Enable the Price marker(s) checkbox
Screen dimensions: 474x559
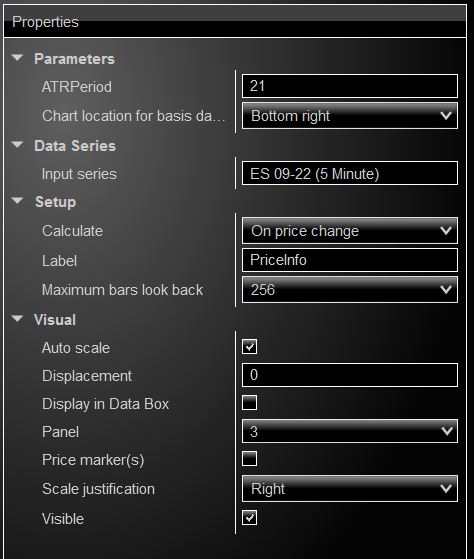(249, 458)
